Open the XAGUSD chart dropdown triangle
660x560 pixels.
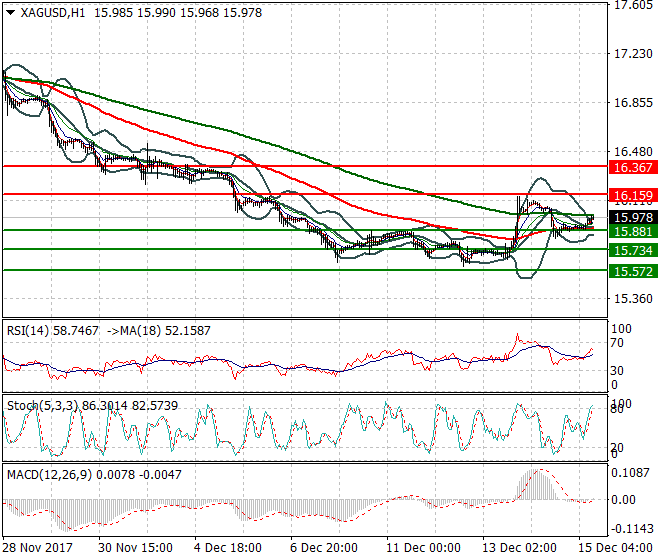pyautogui.click(x=11, y=13)
